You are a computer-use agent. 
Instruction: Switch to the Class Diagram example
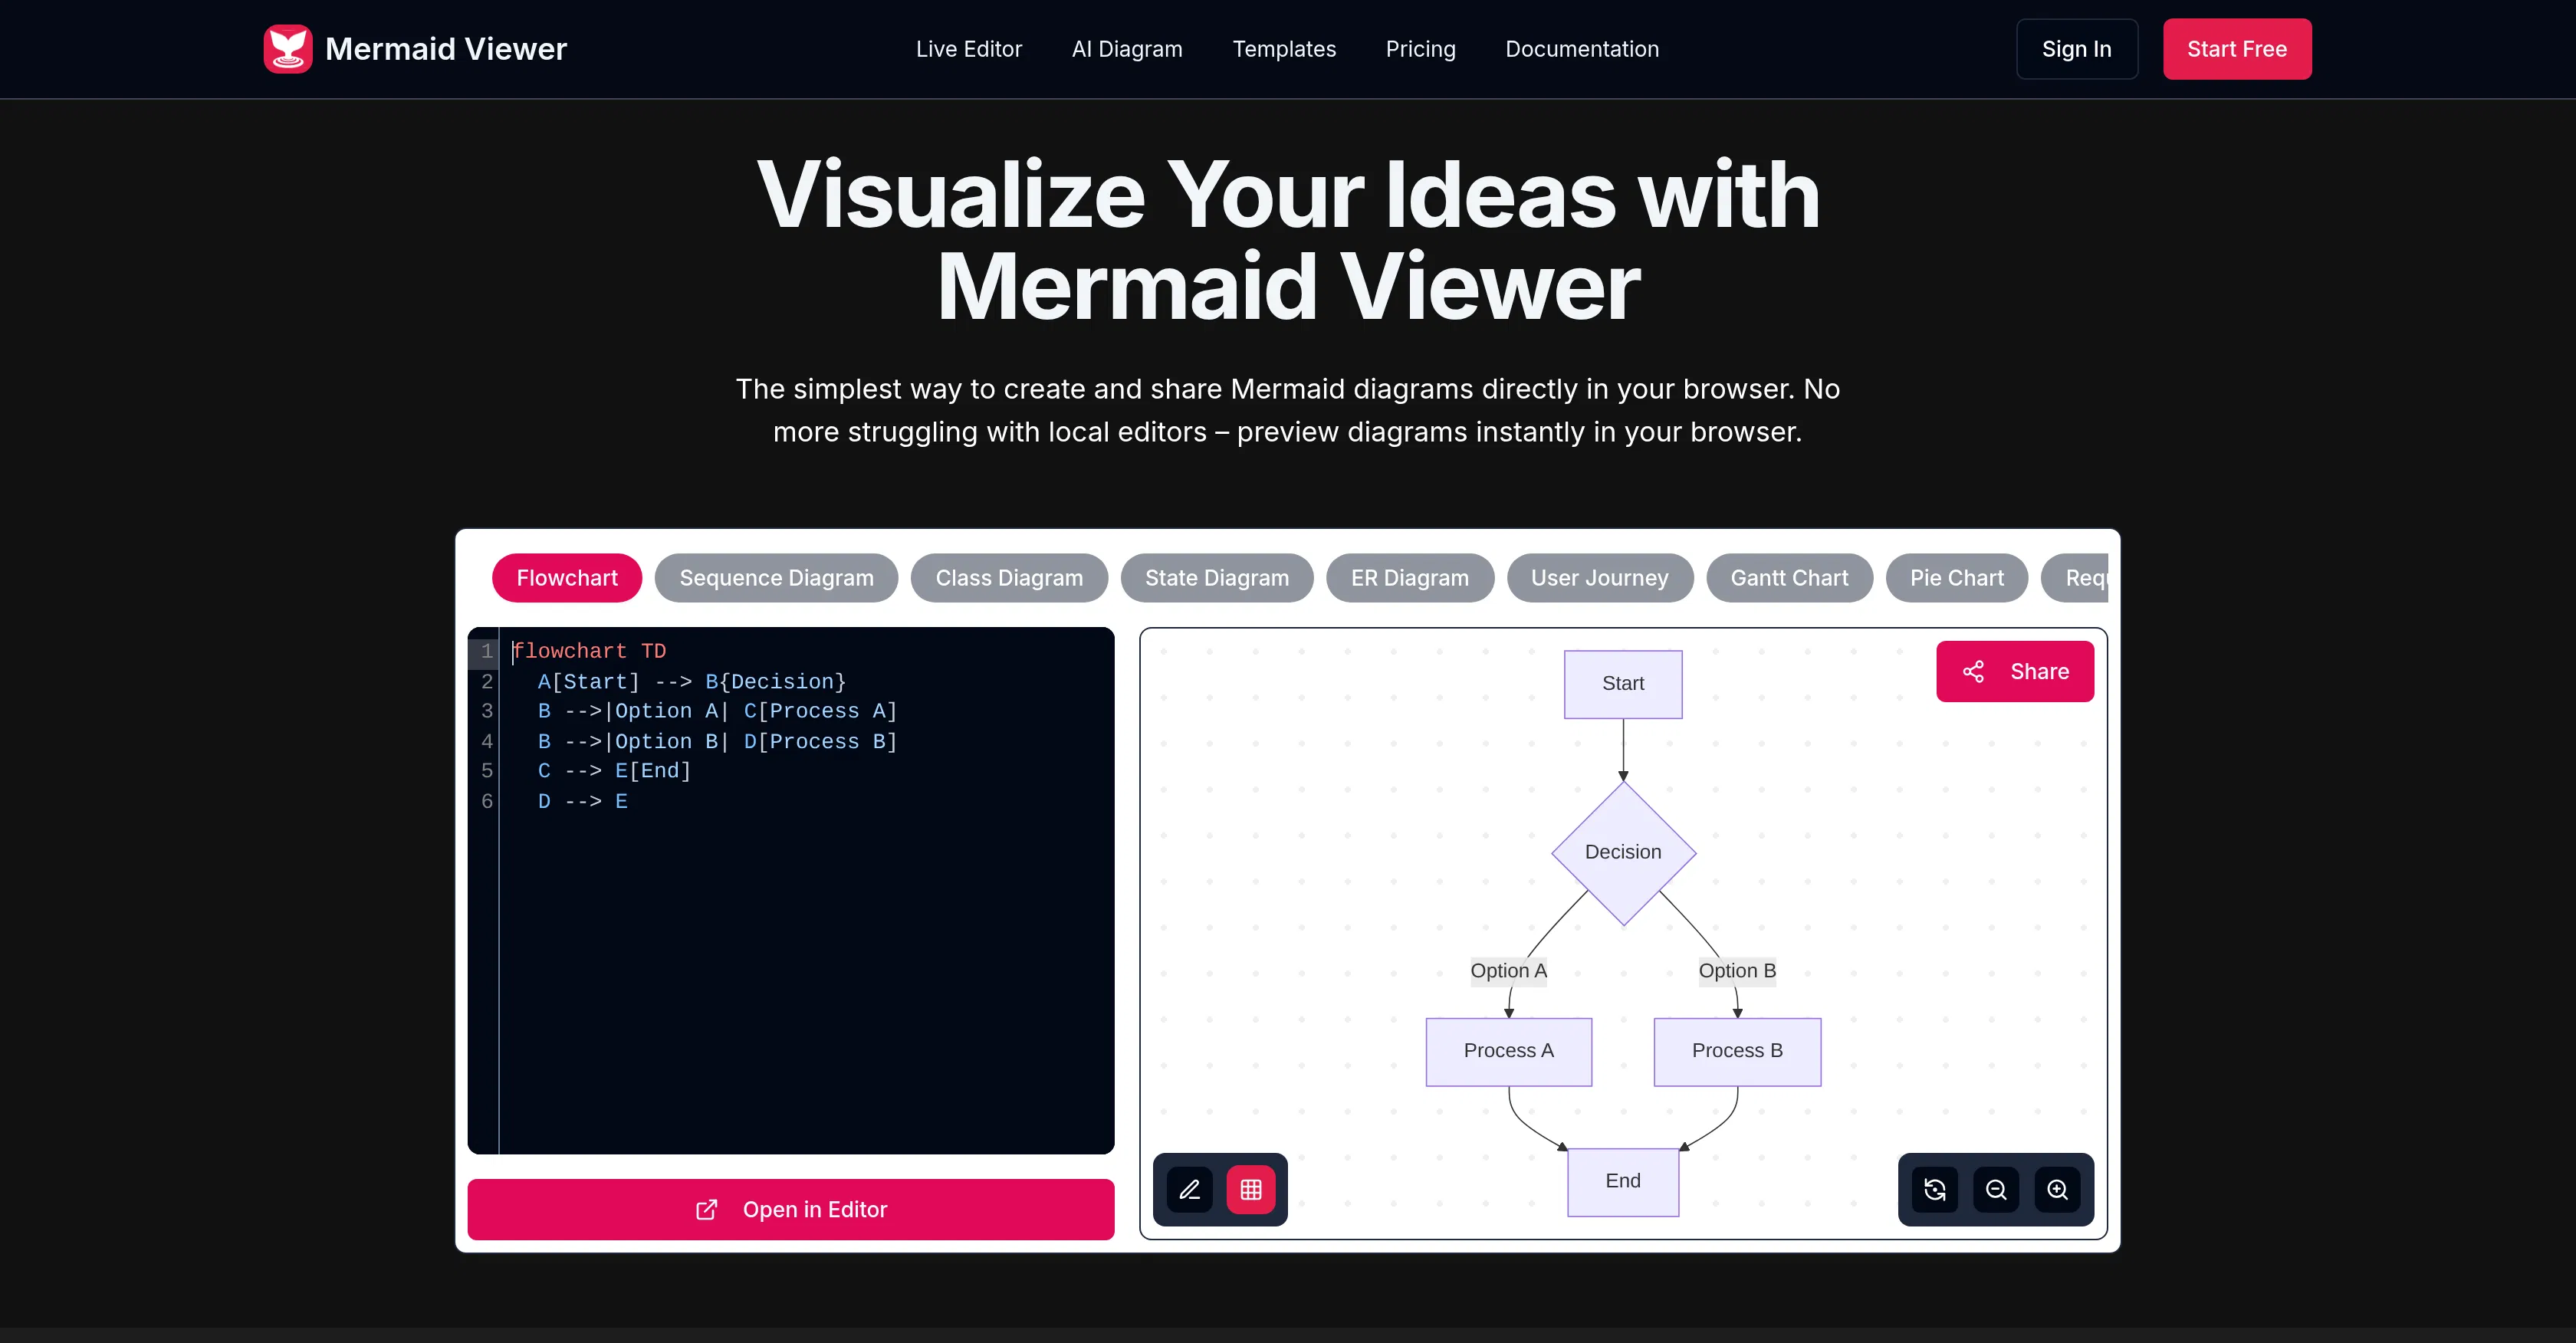(1009, 578)
